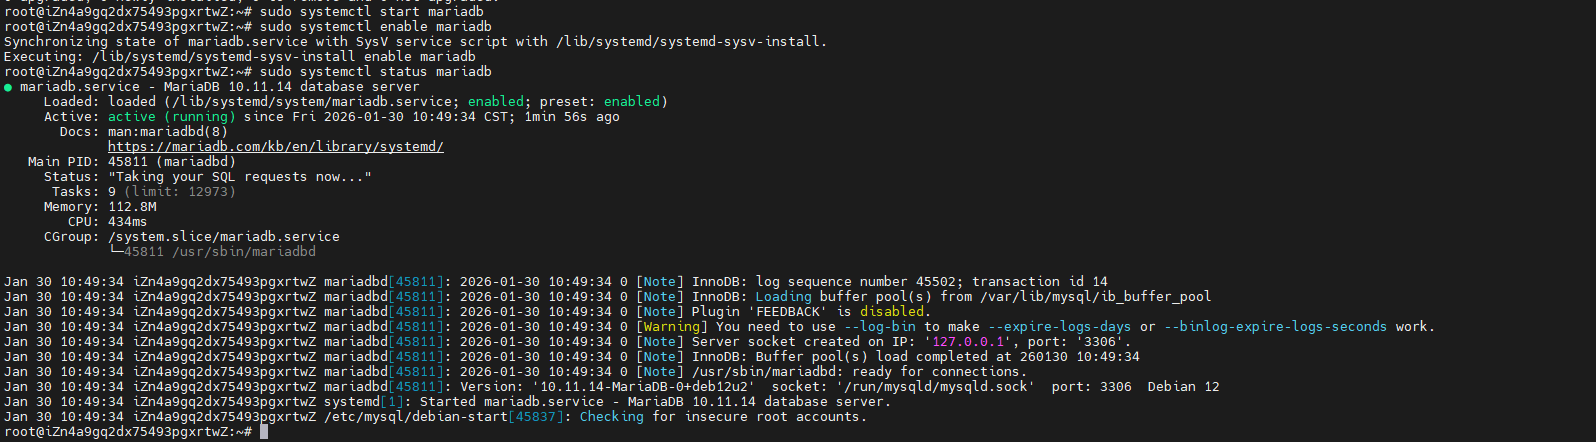Click the /var/lib/mysql/ib_buffer_pool path

coord(1095,297)
